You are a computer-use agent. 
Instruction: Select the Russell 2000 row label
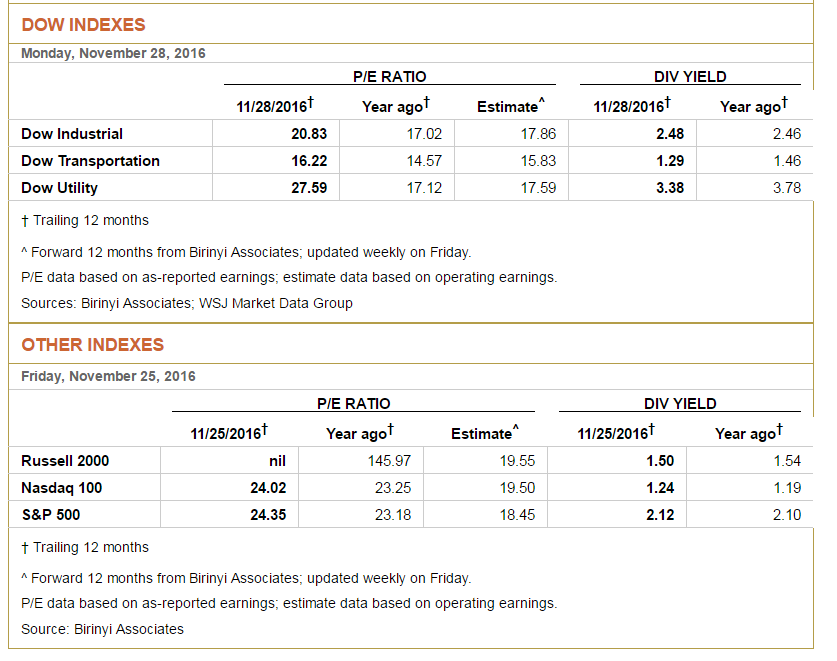[65, 461]
